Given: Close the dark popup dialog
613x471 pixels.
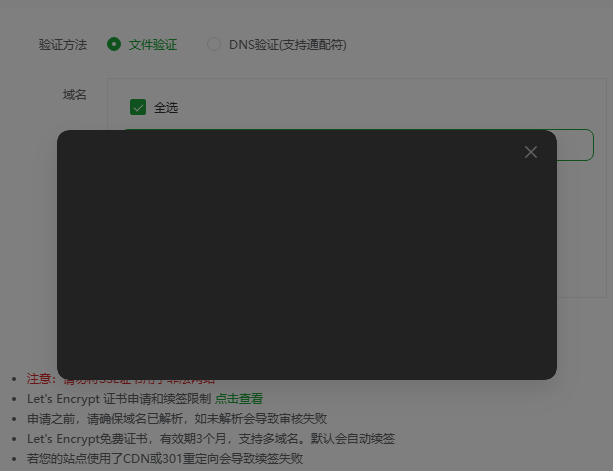Looking at the screenshot, I should tap(530, 152).
